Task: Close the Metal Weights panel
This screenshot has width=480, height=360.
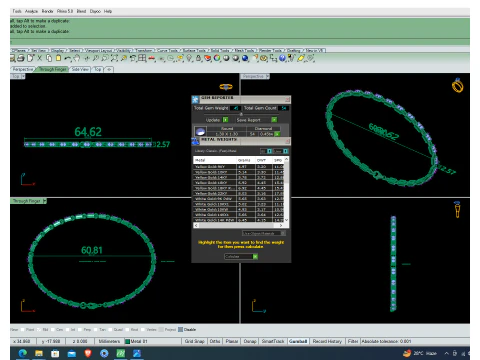Action: pos(287,141)
